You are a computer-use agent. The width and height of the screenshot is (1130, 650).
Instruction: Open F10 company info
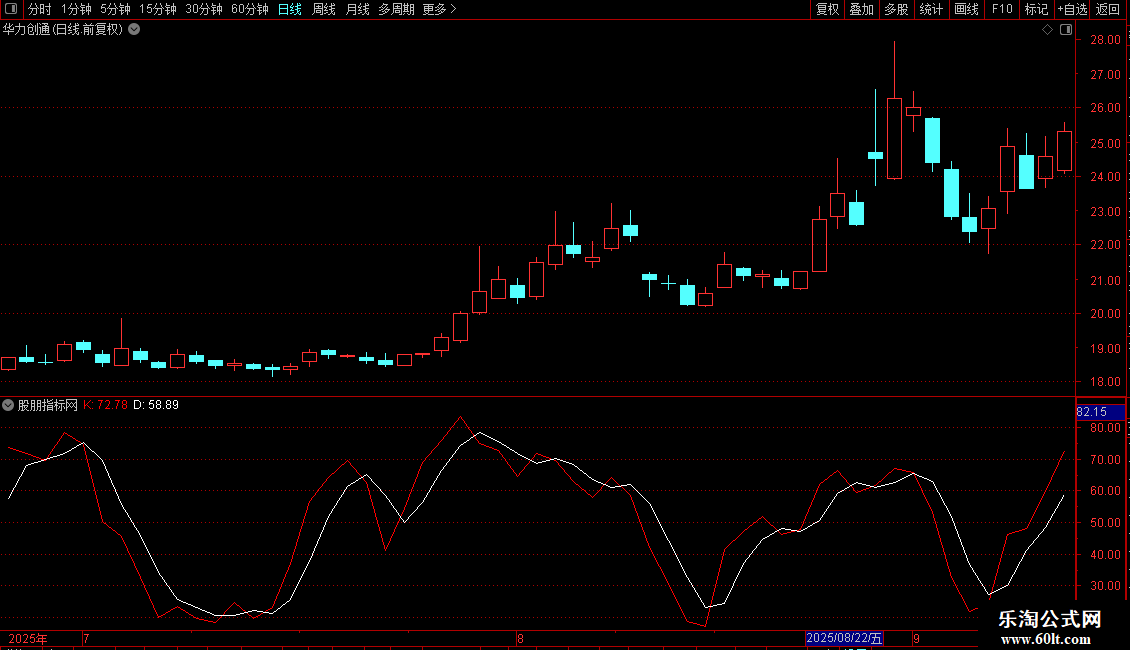pyautogui.click(x=1002, y=9)
